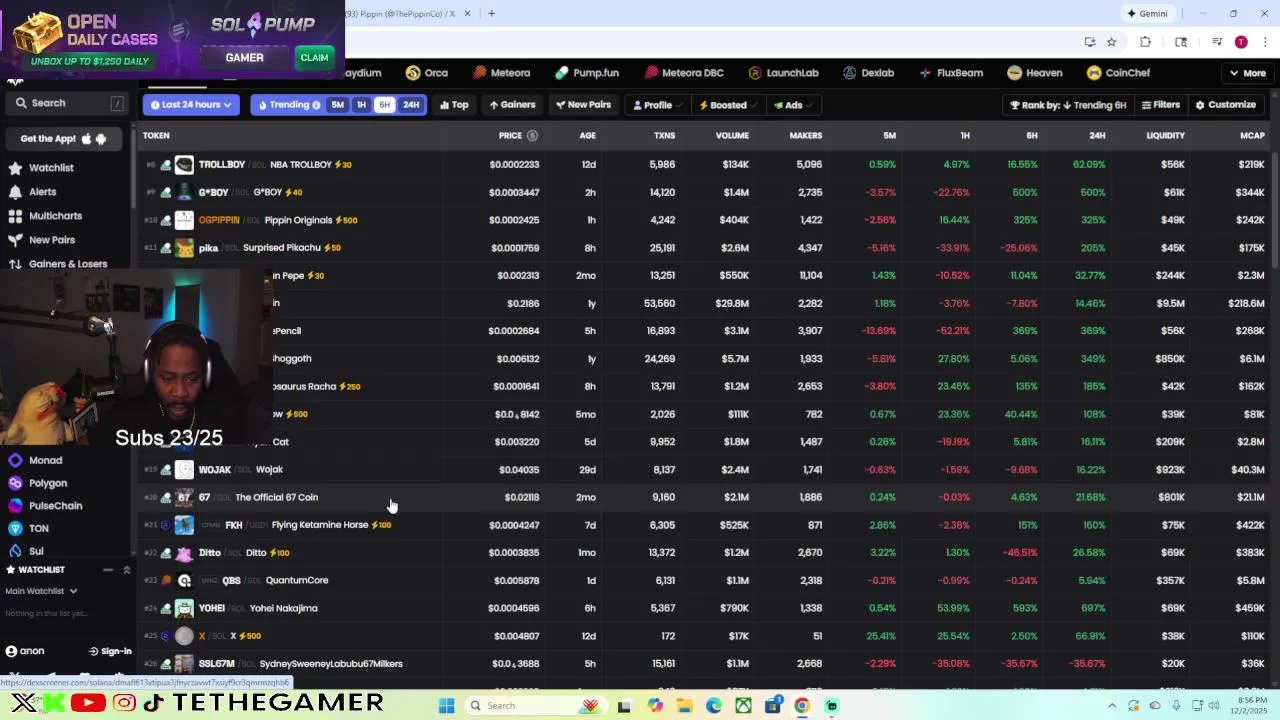Open Chrome three-dot menu
Screen dimensions: 1280x720
(x=1266, y=42)
